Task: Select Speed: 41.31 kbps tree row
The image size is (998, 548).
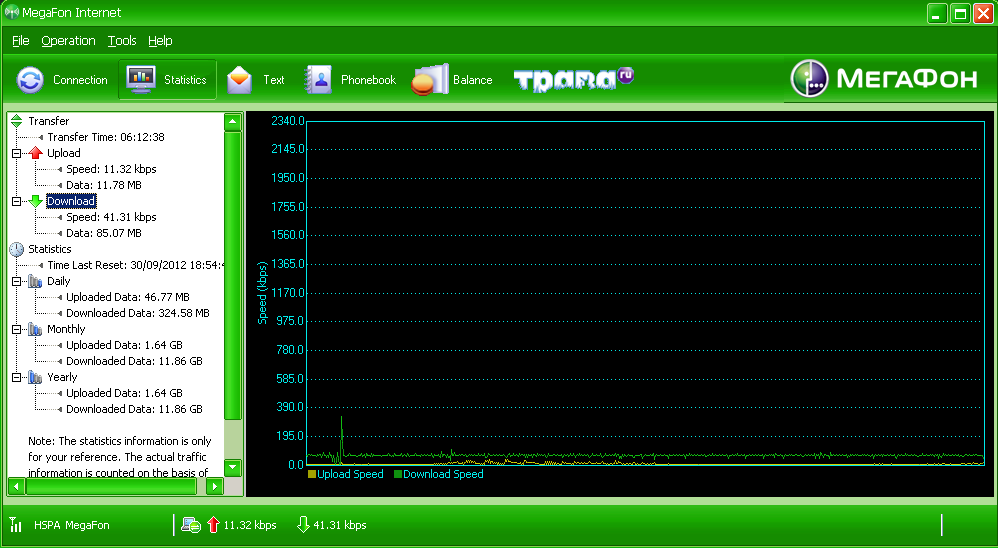Action: [x=111, y=217]
